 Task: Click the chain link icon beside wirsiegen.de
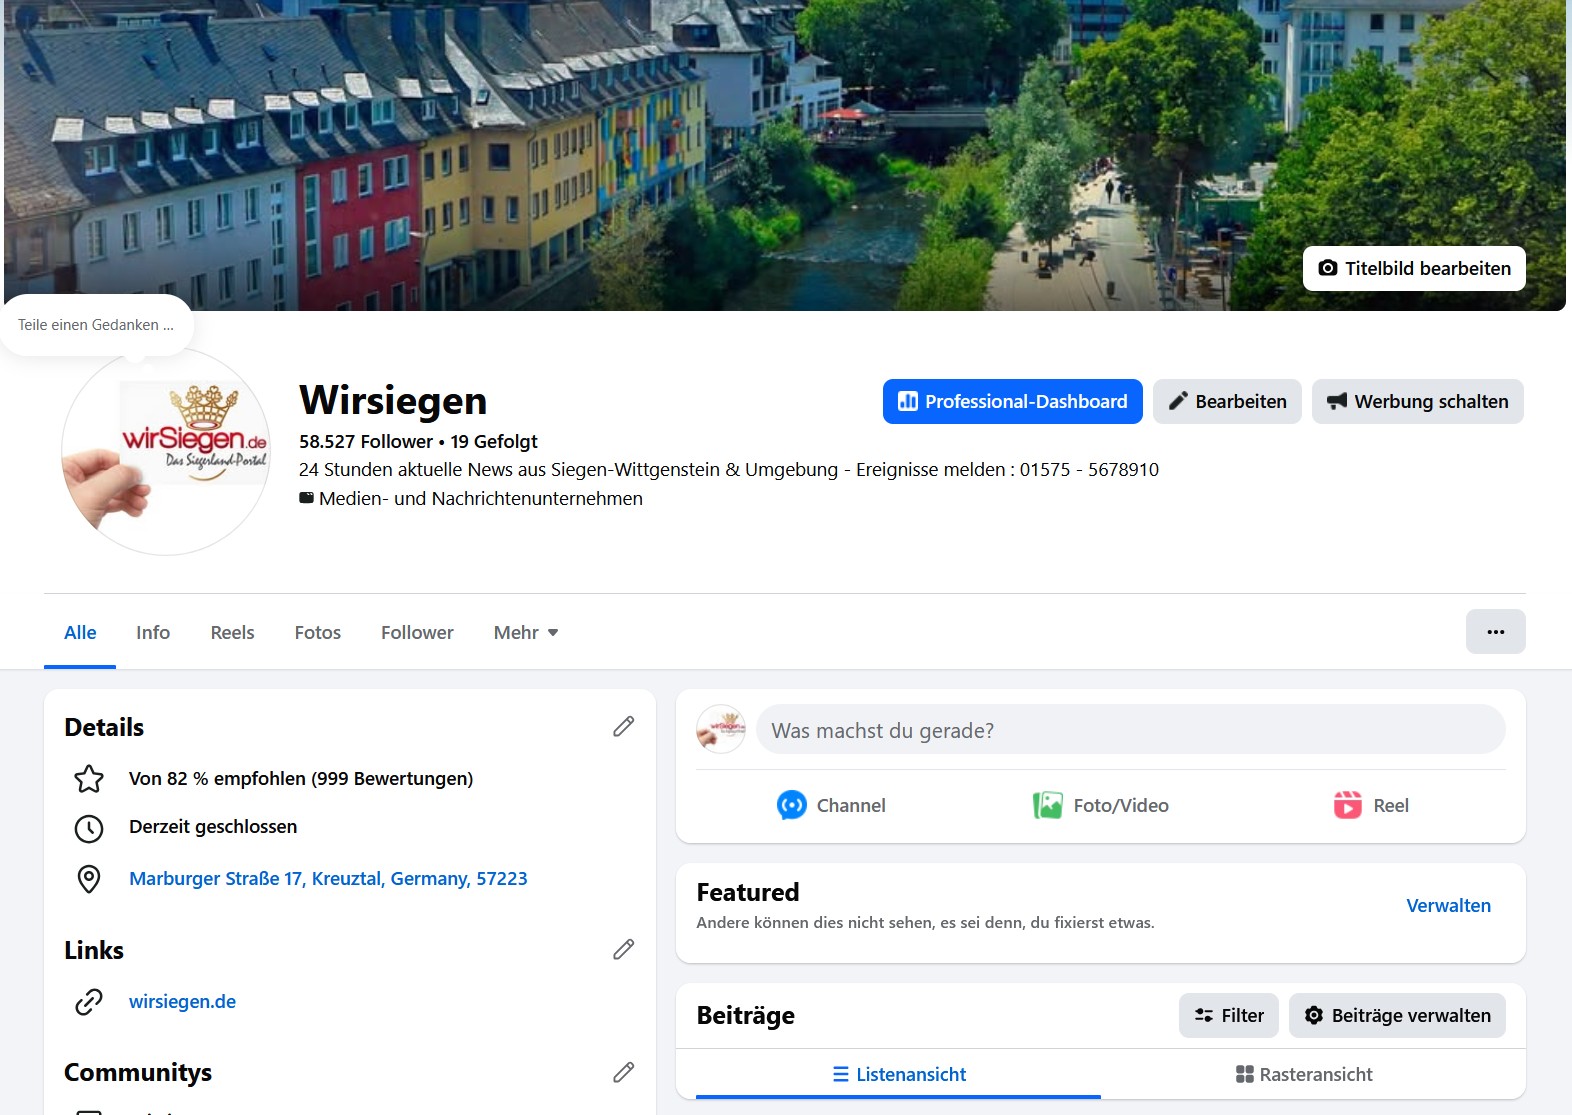click(89, 1002)
